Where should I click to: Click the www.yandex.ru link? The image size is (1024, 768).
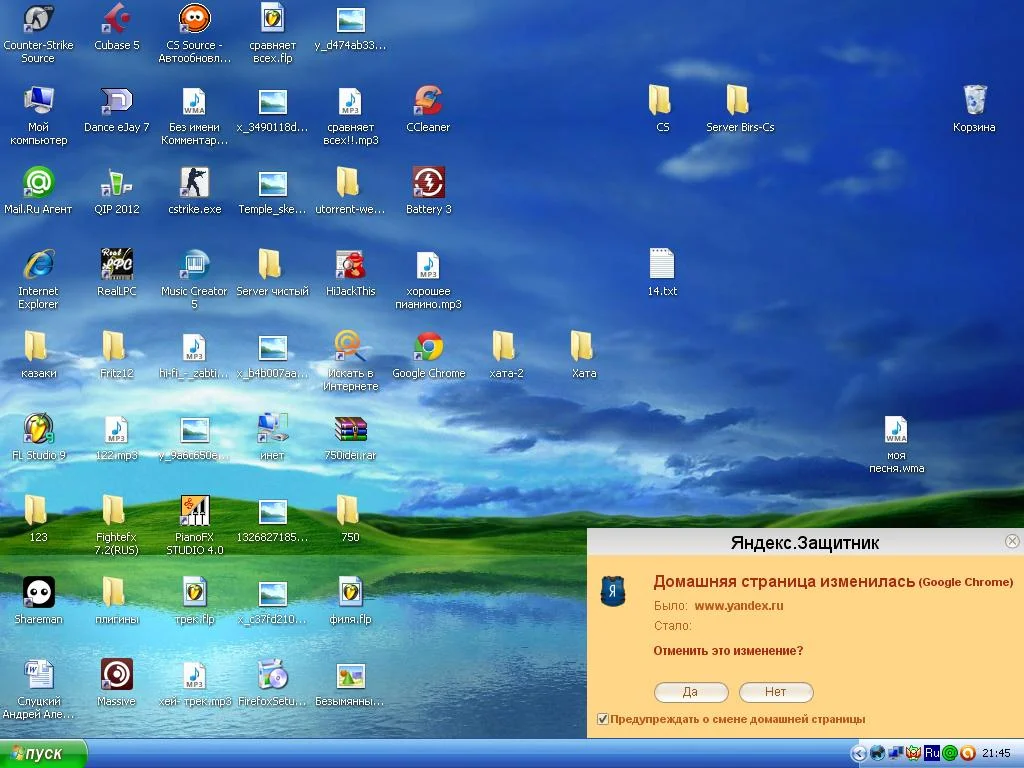[x=739, y=605]
